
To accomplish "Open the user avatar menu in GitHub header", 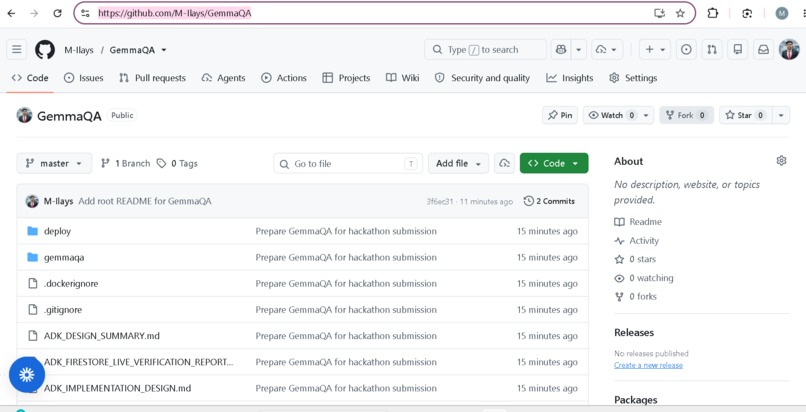I will (x=789, y=50).
